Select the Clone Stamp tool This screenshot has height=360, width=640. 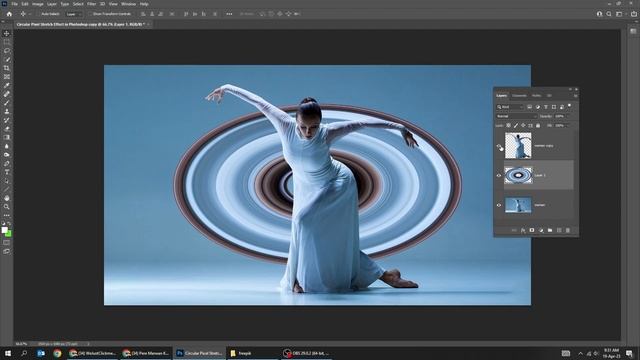coord(7,111)
